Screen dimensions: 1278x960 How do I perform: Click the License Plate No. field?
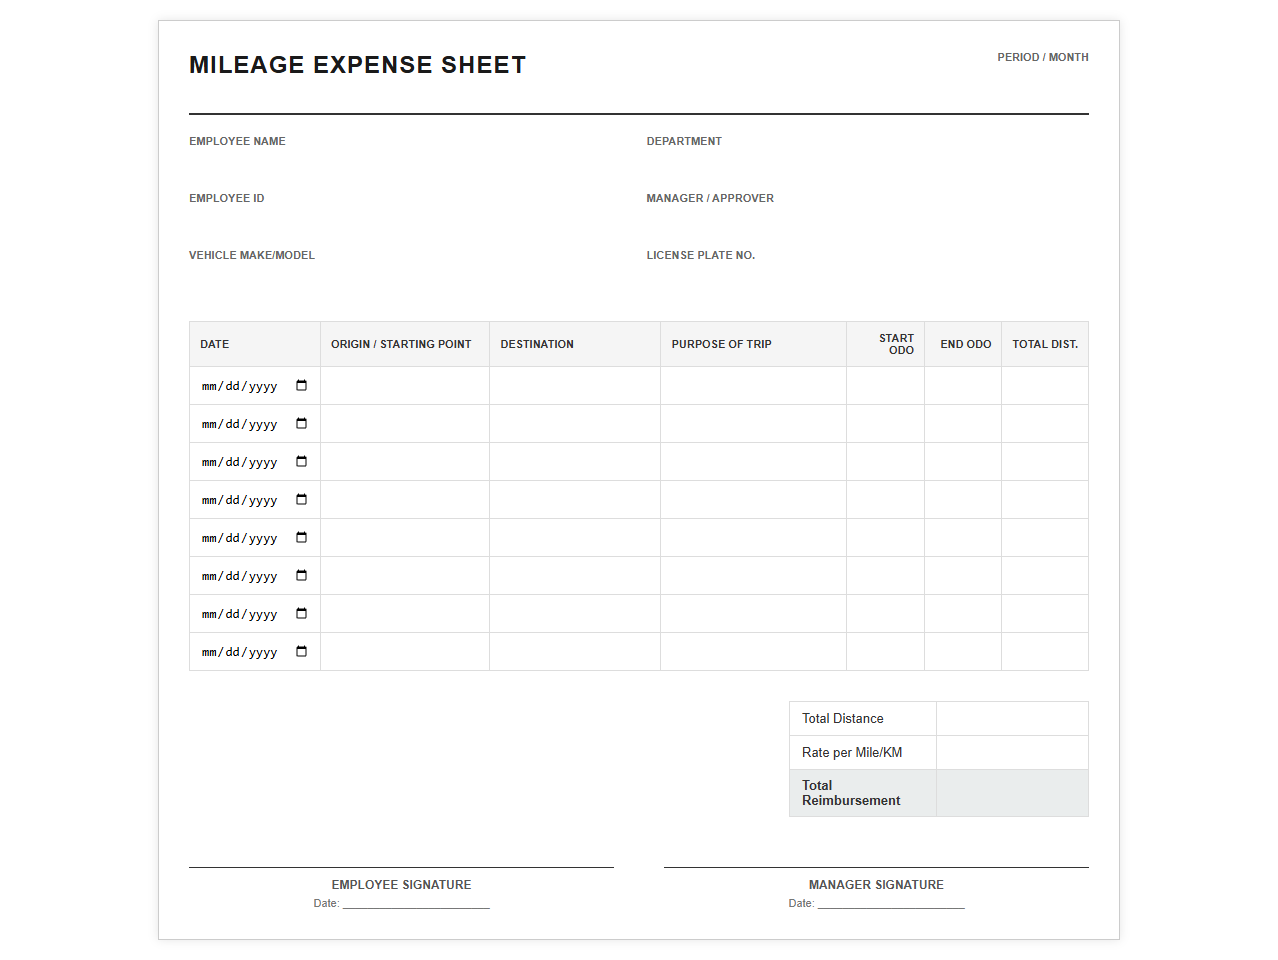tap(867, 276)
